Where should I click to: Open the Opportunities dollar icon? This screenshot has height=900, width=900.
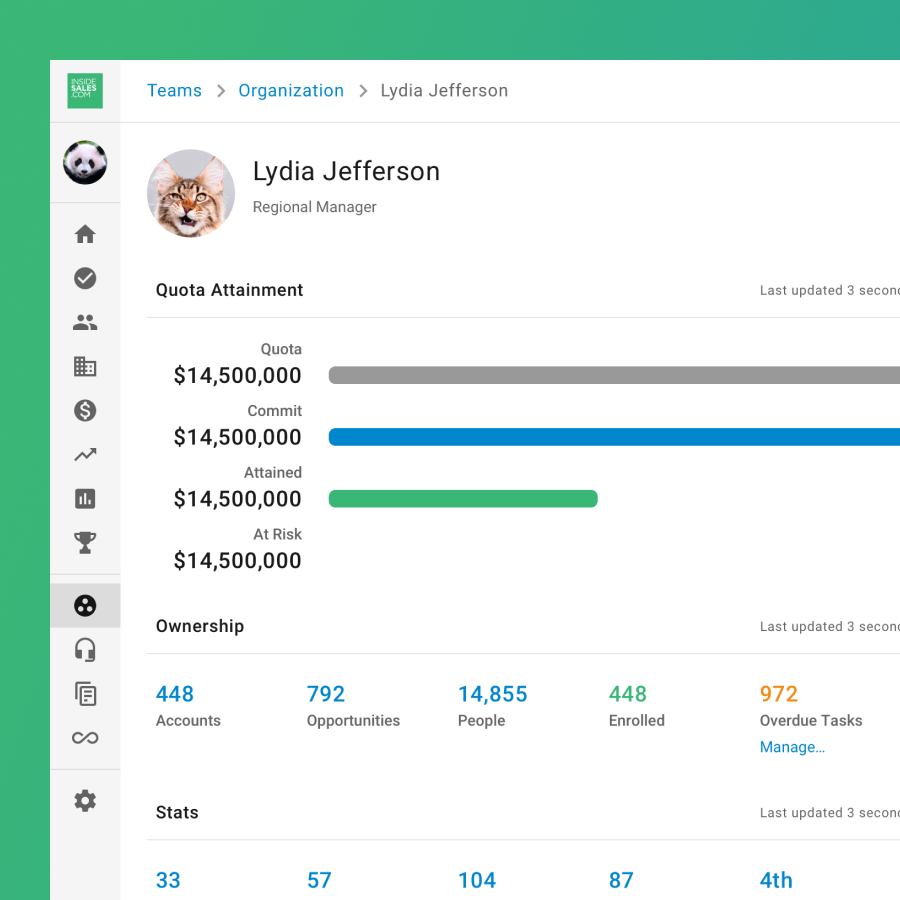tap(85, 410)
